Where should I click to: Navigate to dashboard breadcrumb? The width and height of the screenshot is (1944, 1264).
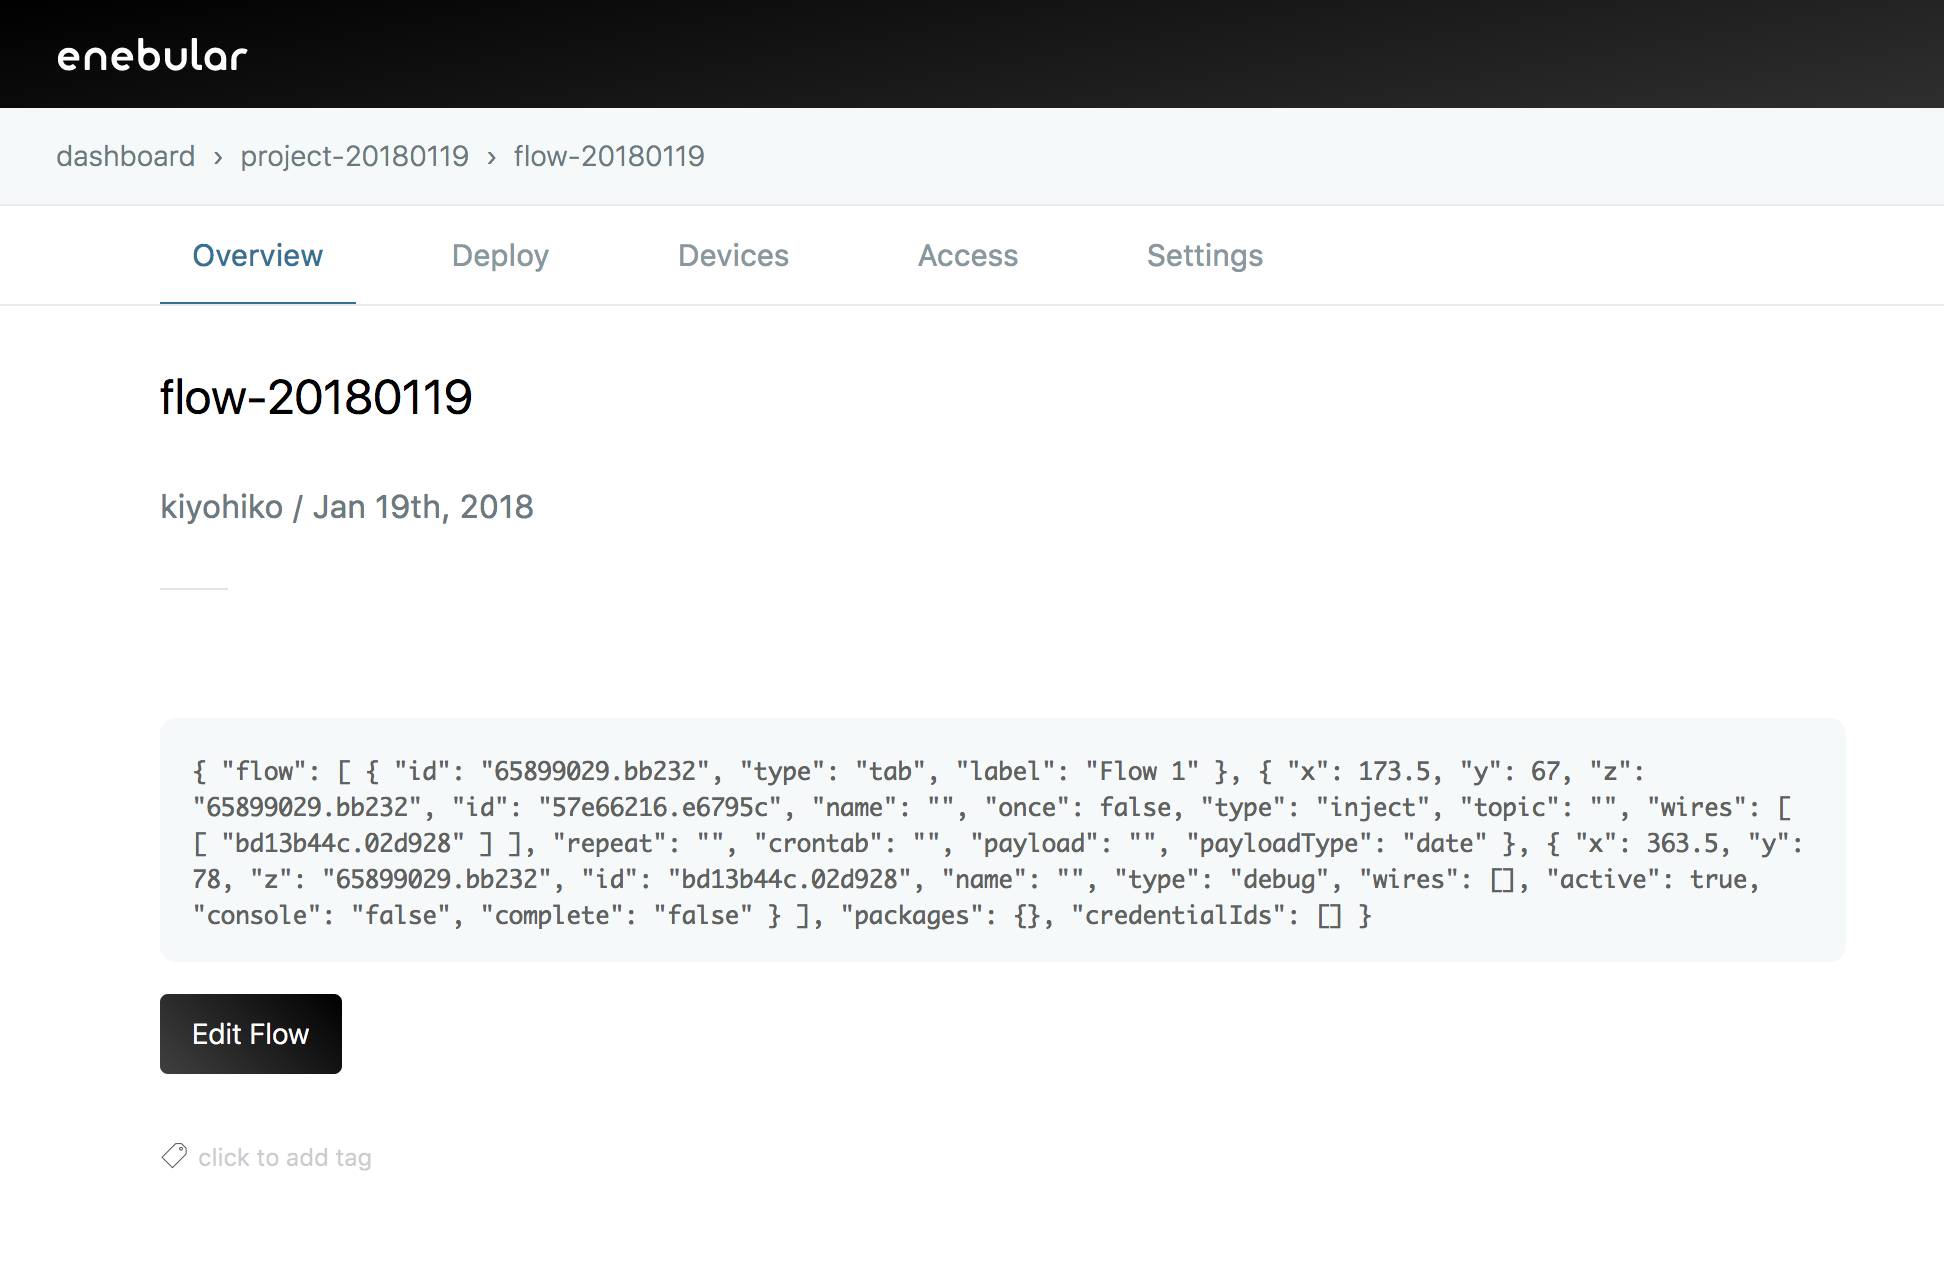click(x=126, y=156)
